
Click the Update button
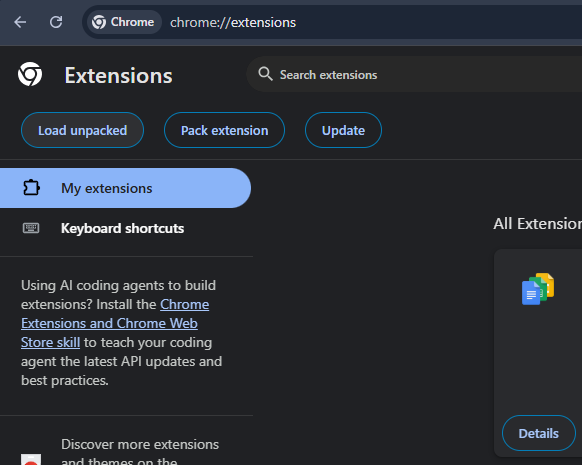point(343,130)
